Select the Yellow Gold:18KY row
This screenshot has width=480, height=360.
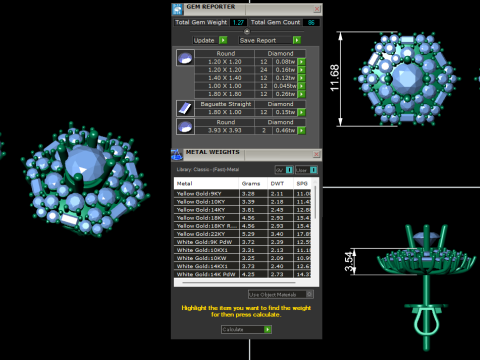pyautogui.click(x=243, y=218)
